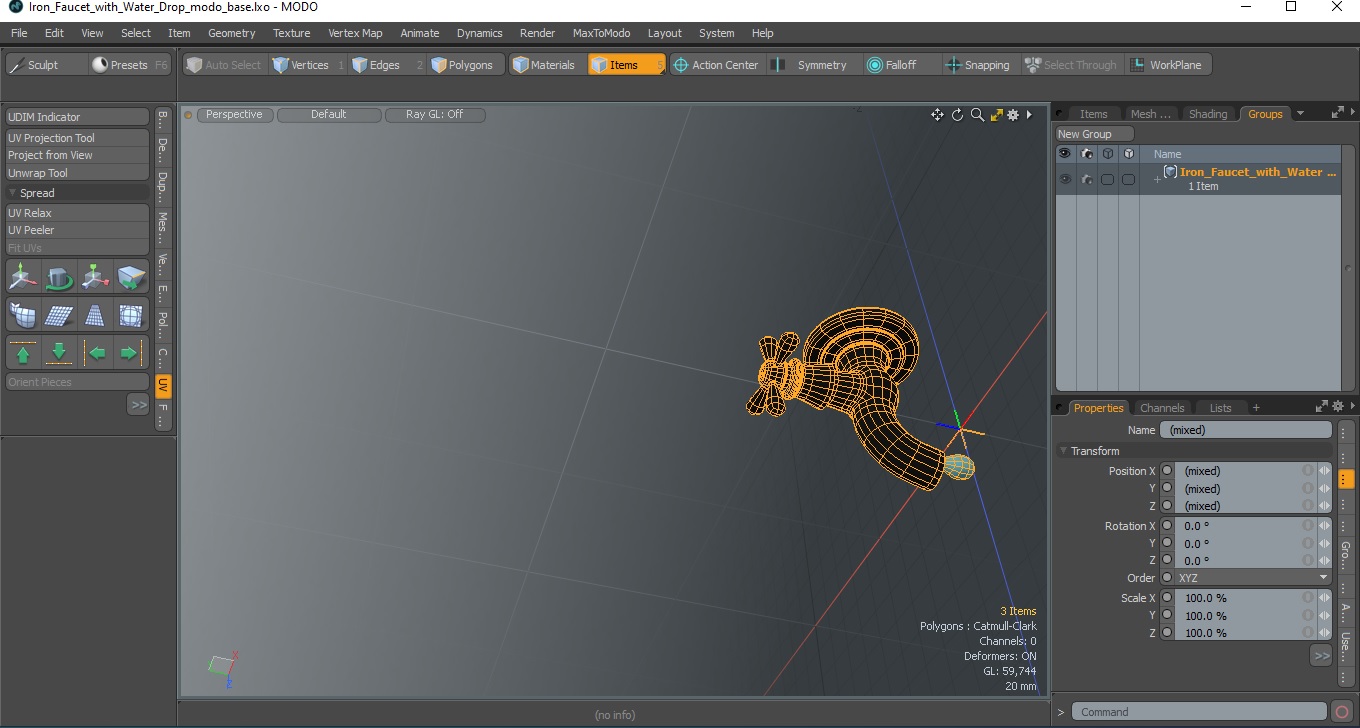1360x728 pixels.
Task: Click the Command input field
Action: coord(1200,712)
